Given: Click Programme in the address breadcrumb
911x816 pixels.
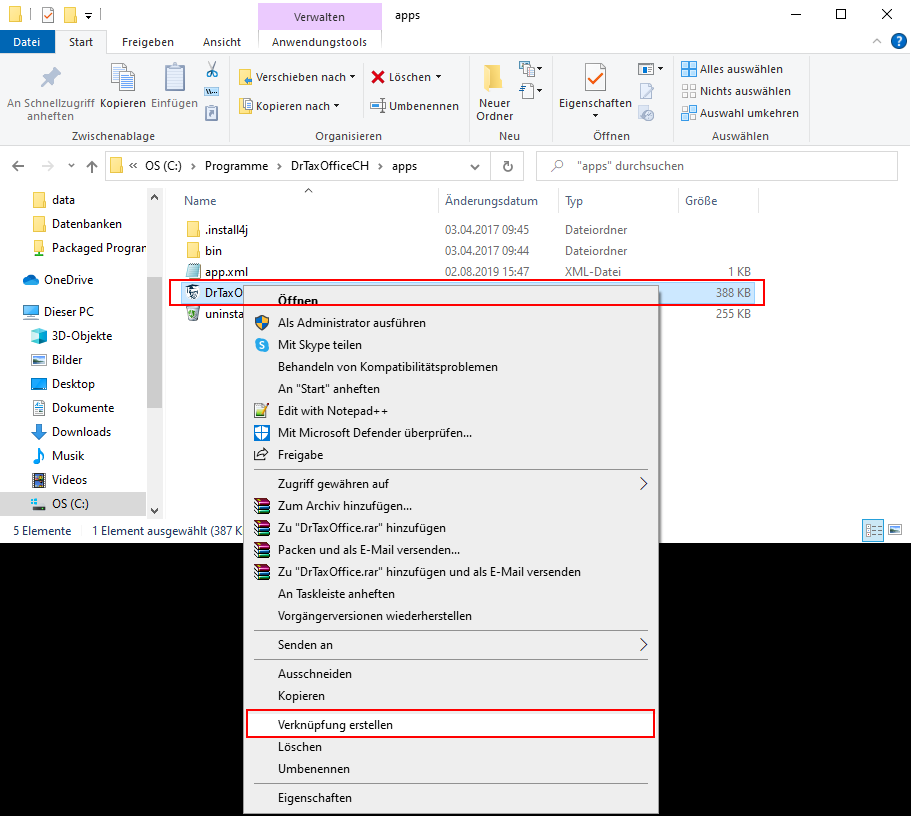Looking at the screenshot, I should 236,166.
